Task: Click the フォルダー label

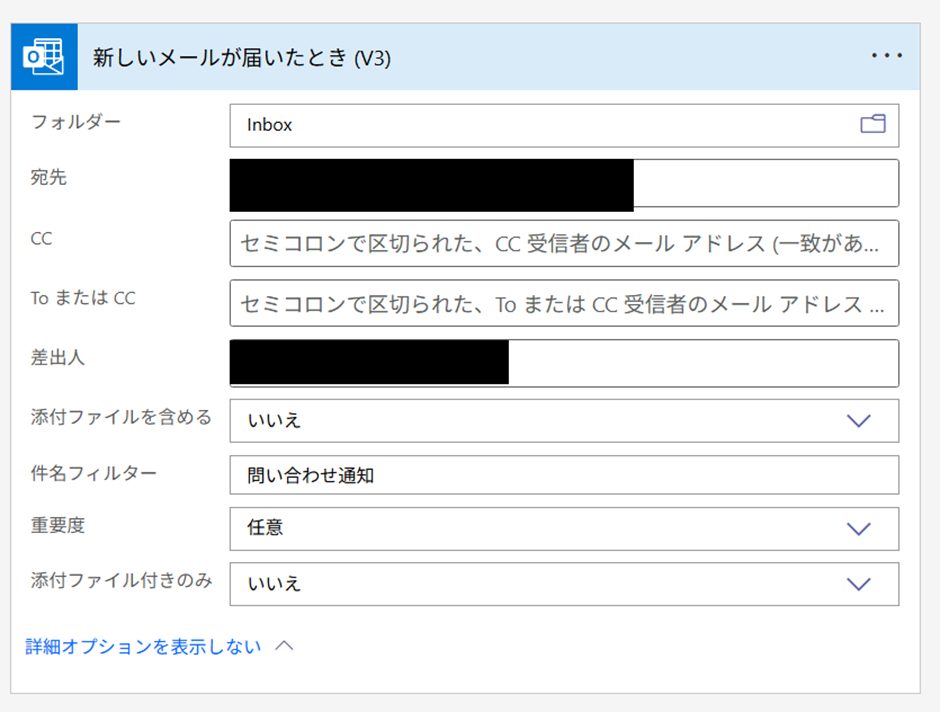Action: click(x=76, y=122)
